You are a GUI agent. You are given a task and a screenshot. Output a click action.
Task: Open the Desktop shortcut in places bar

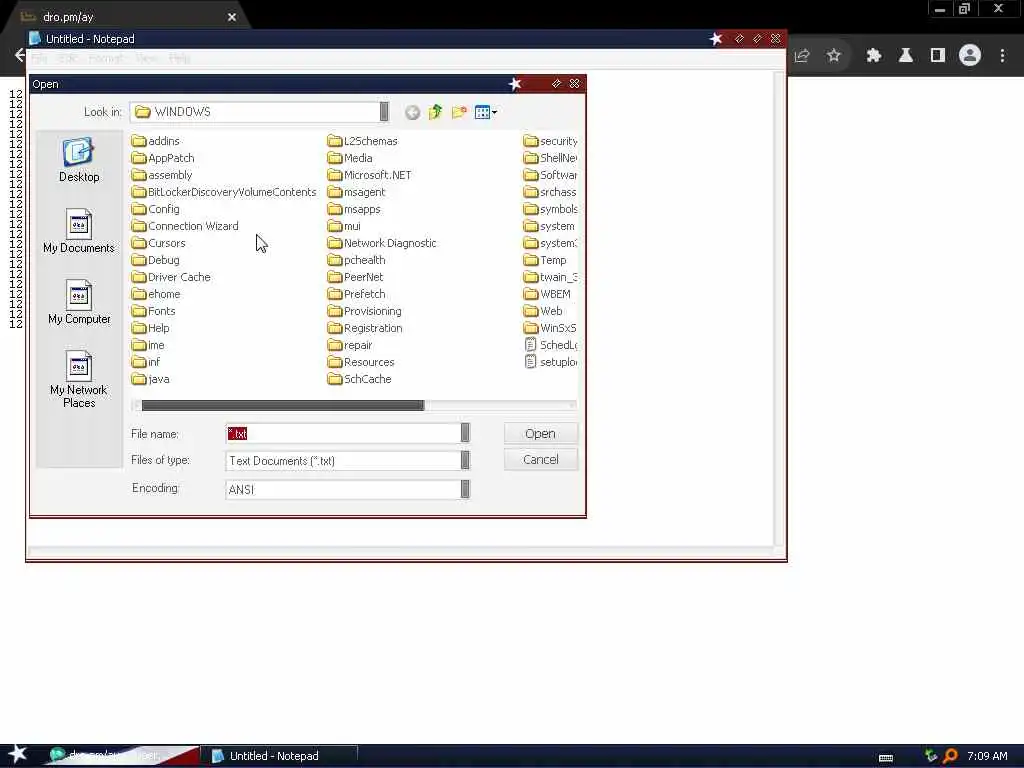[79, 160]
